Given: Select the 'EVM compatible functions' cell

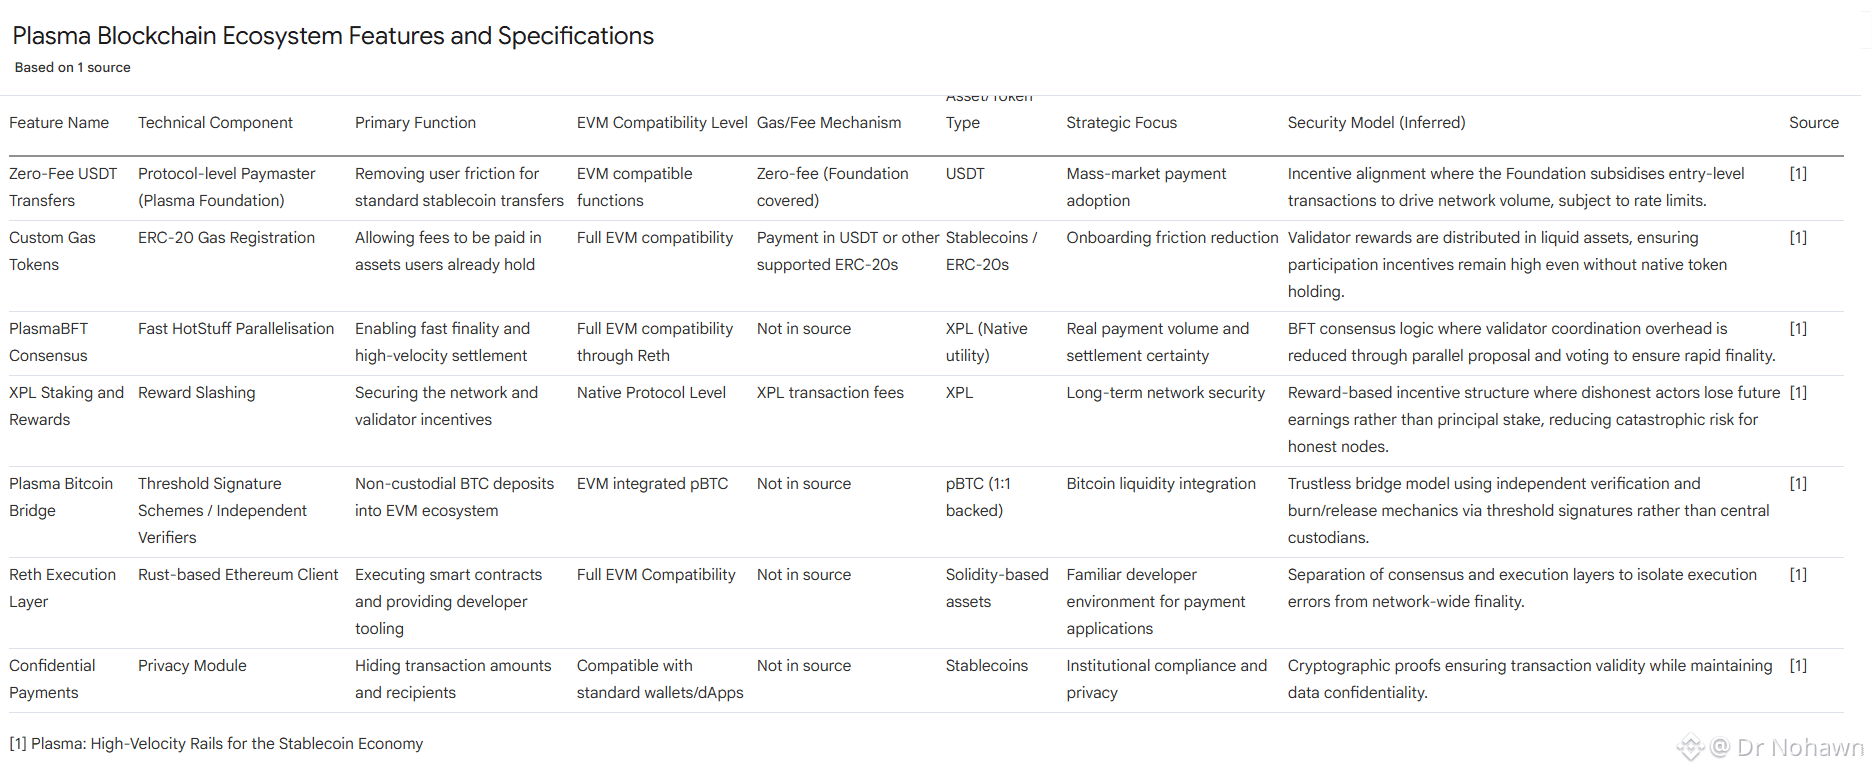Looking at the screenshot, I should tap(634, 187).
